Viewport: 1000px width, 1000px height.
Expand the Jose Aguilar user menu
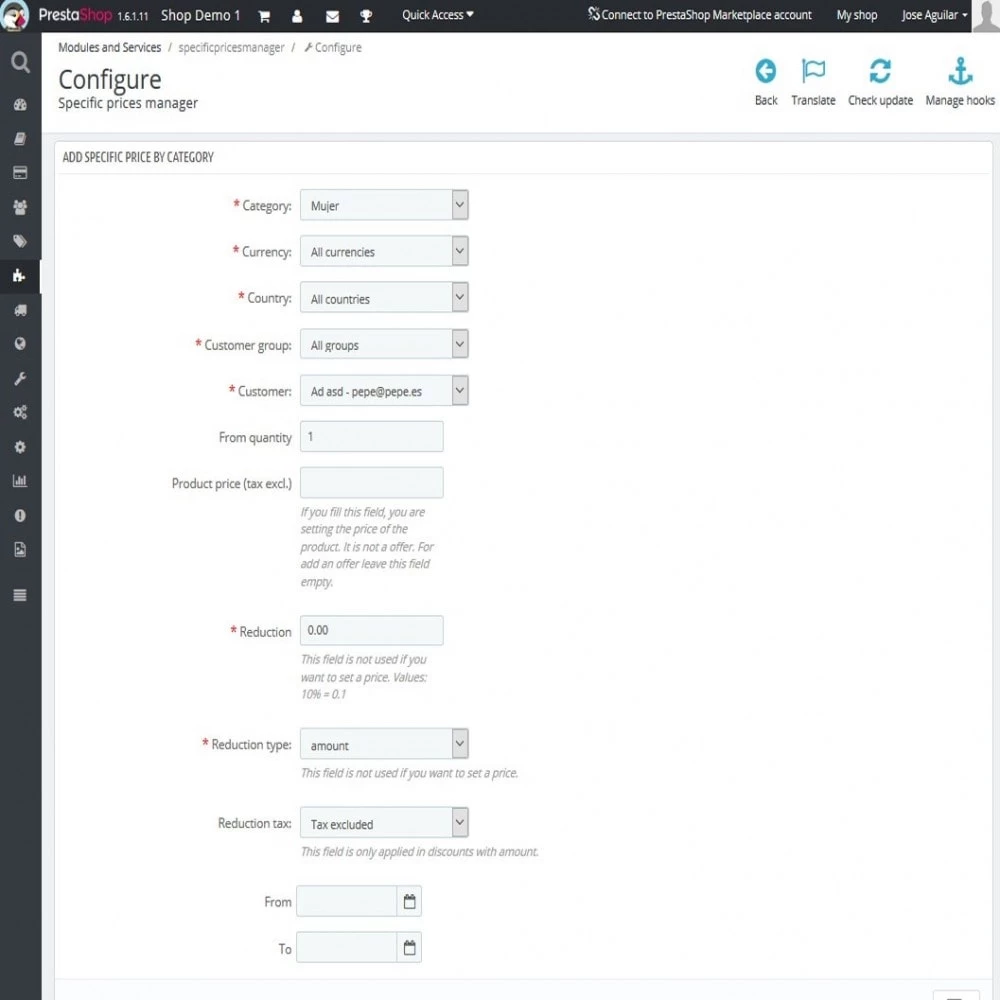[934, 15]
